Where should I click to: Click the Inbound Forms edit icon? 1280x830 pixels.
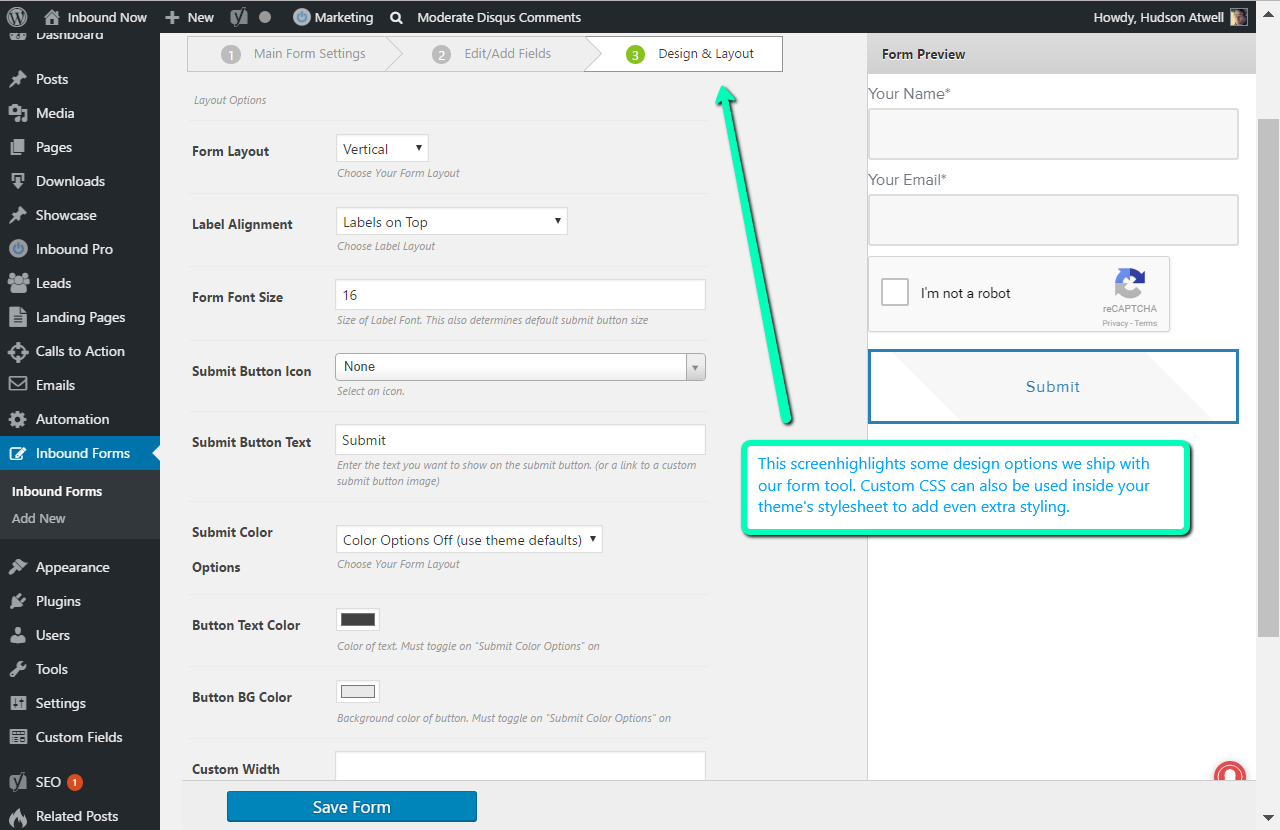tap(18, 453)
